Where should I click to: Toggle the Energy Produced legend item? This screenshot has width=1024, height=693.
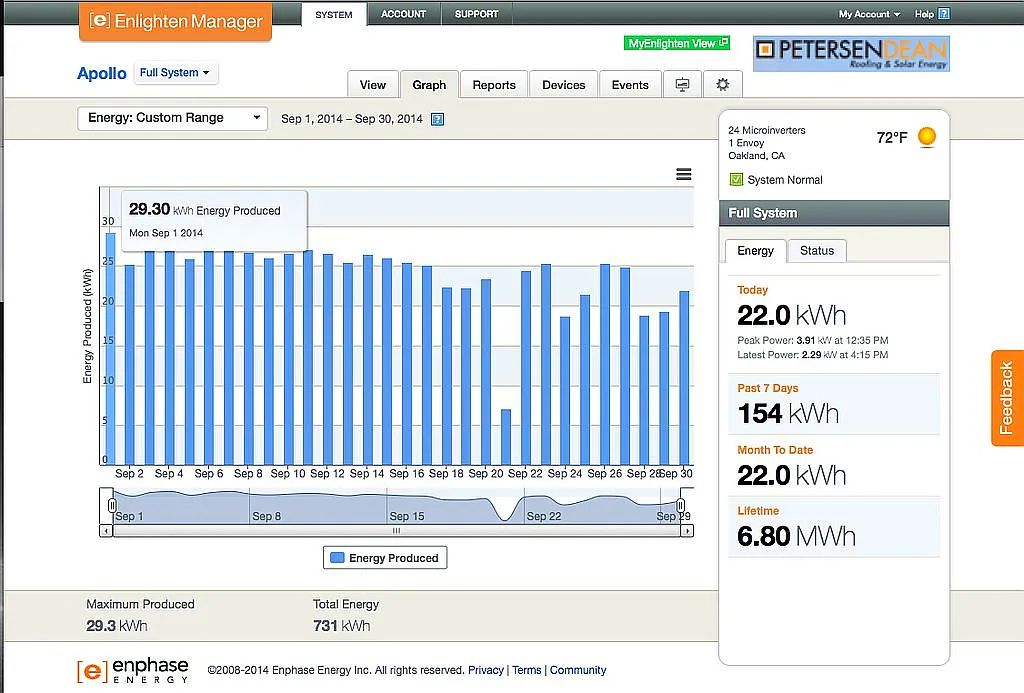pos(385,558)
